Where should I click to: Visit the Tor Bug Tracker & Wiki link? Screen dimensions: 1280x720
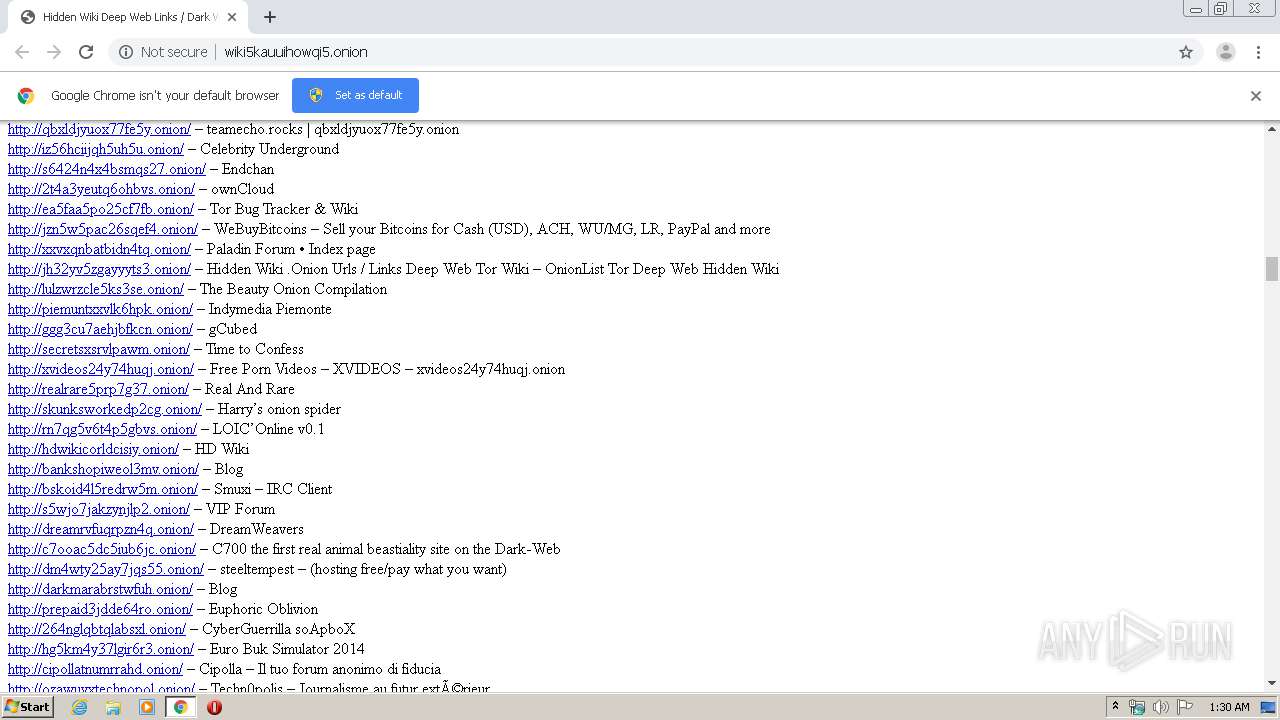[x=101, y=209]
